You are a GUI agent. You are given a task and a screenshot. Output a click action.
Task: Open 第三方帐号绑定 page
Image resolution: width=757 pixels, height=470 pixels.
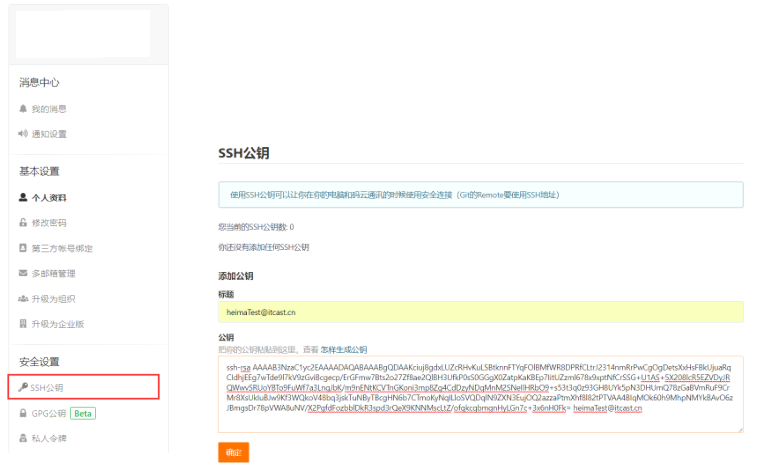(62, 249)
